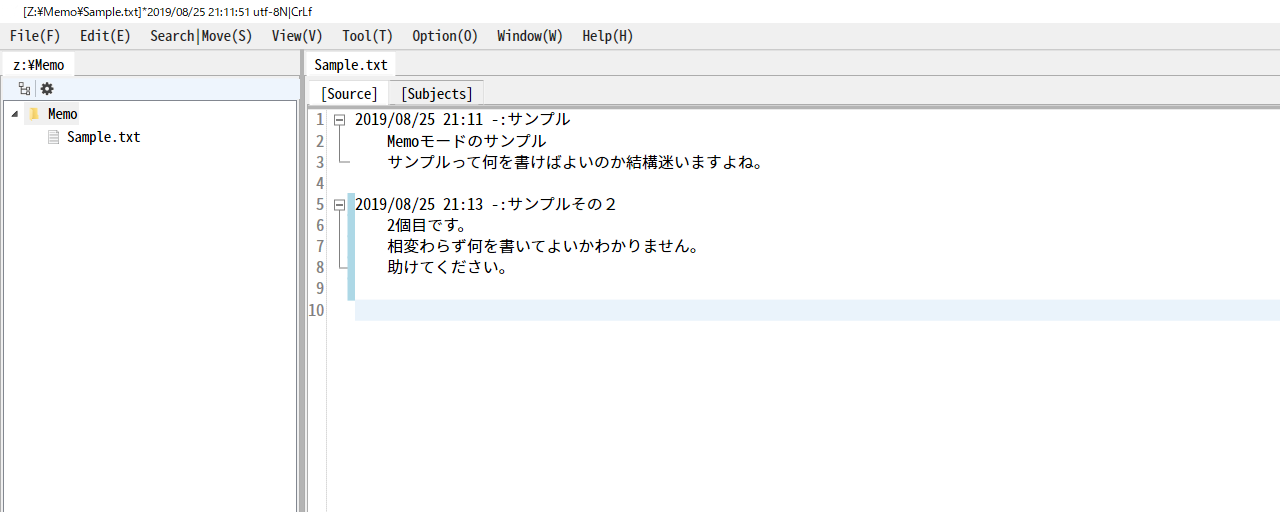Click the Memo folder icon
Screen dimensions: 1280x512
[x=34, y=114]
